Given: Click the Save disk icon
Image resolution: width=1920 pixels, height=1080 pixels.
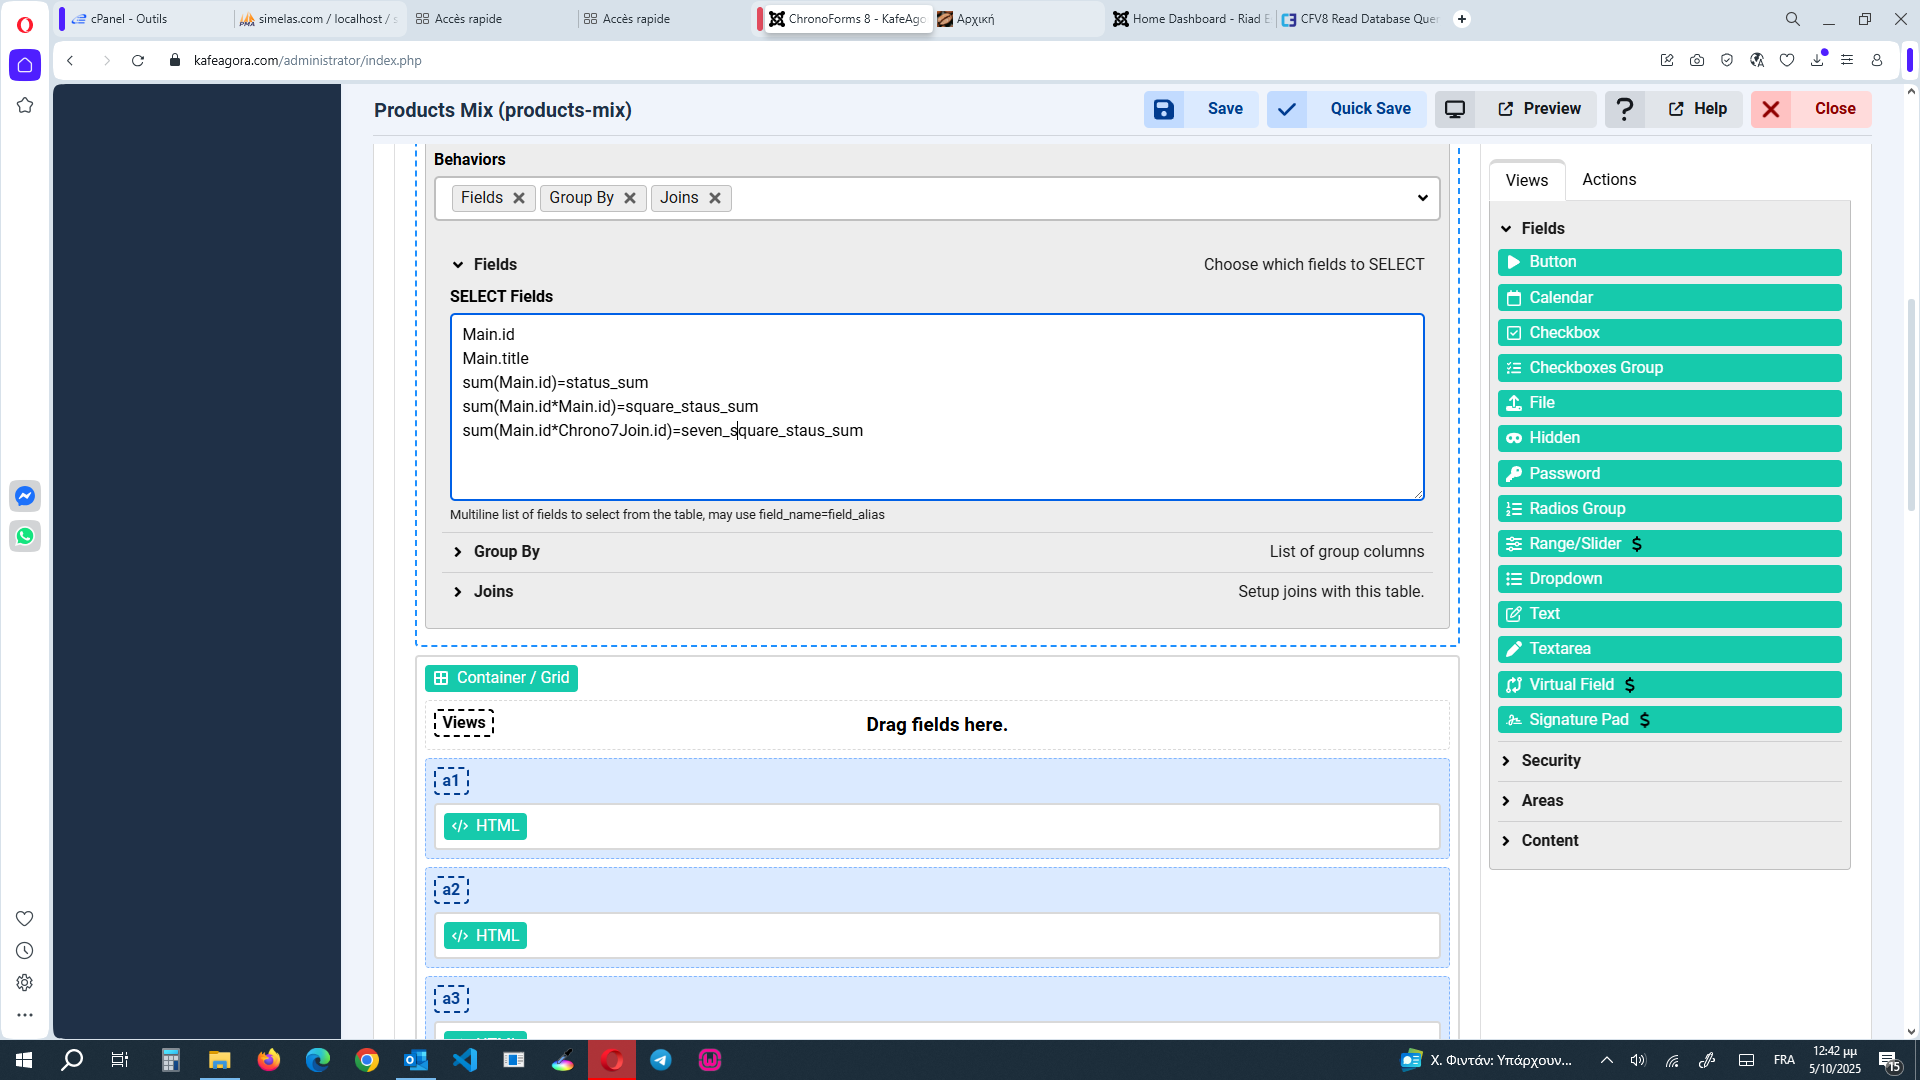Looking at the screenshot, I should (x=1164, y=109).
